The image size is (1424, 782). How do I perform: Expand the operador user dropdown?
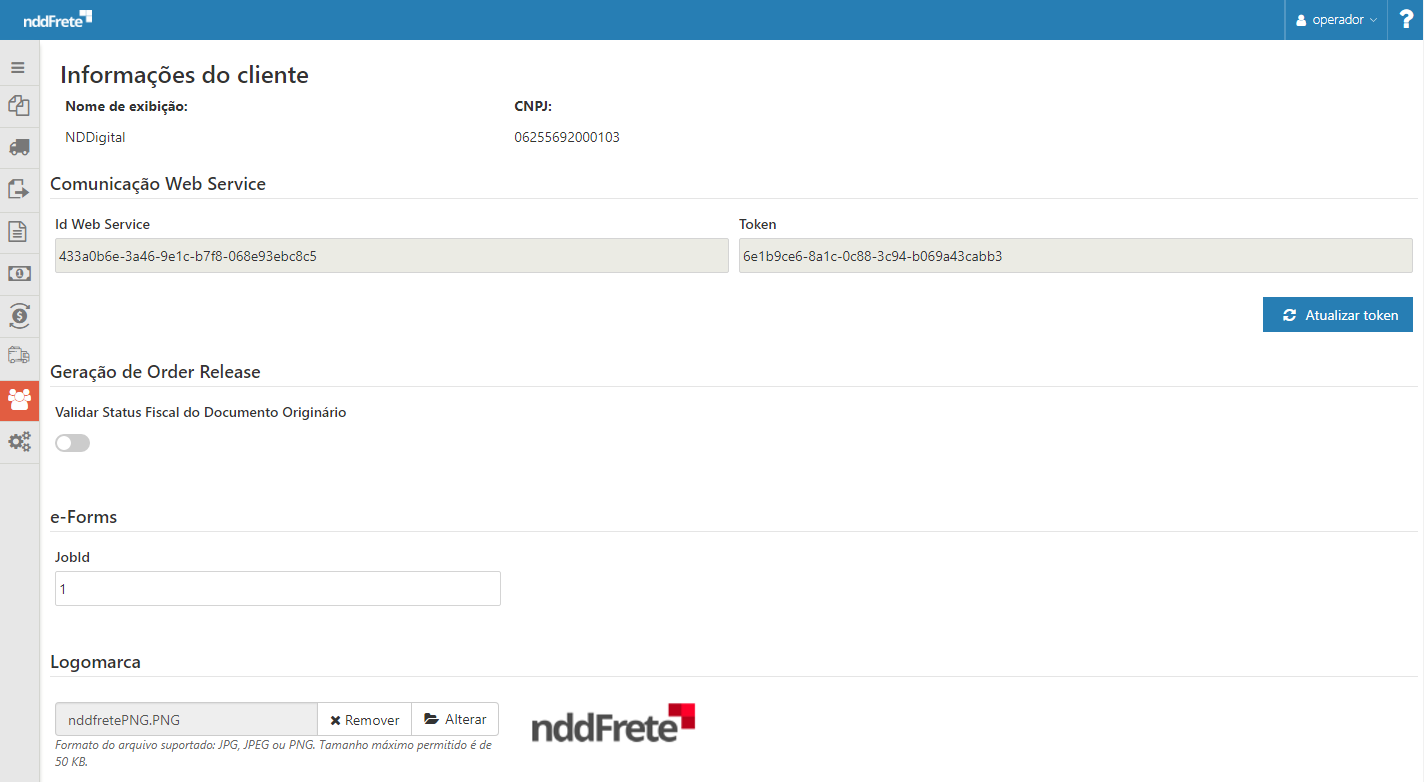1336,20
